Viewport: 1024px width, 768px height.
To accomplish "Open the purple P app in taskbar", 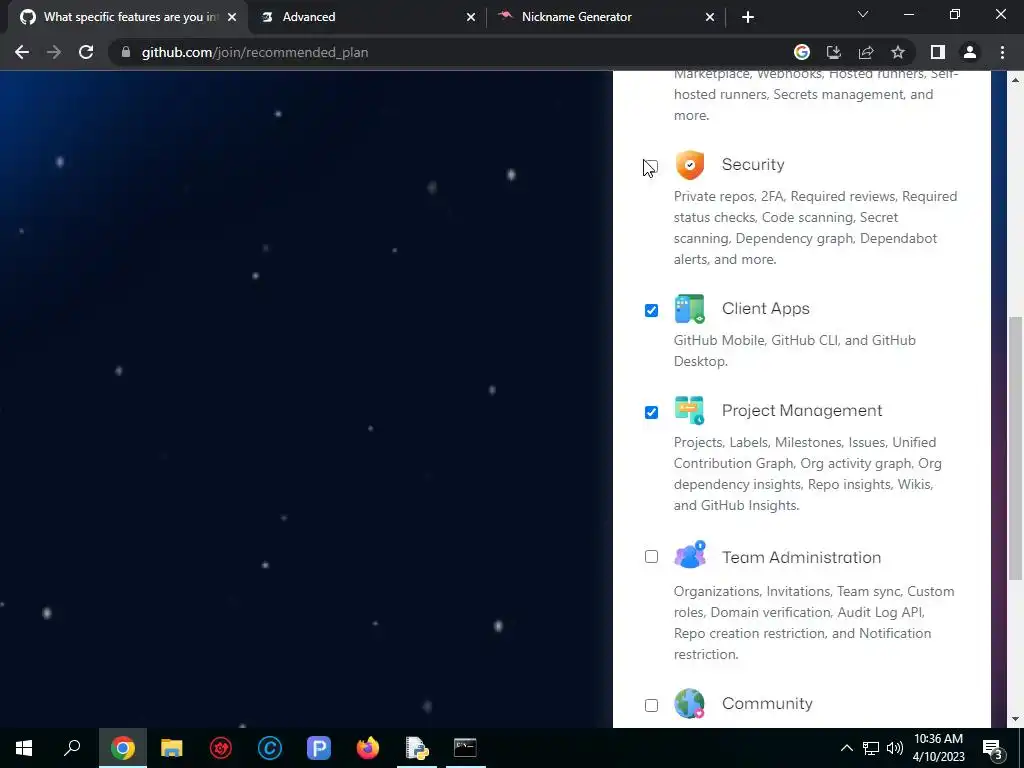I will tap(319, 748).
